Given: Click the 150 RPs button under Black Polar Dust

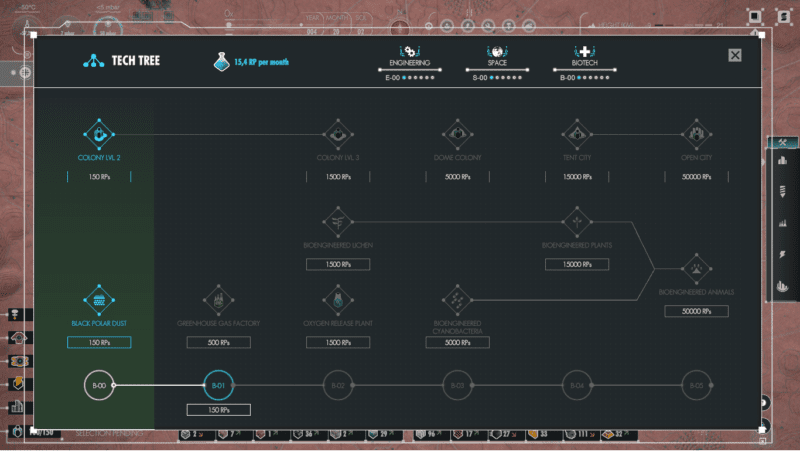Looking at the screenshot, I should [99, 343].
